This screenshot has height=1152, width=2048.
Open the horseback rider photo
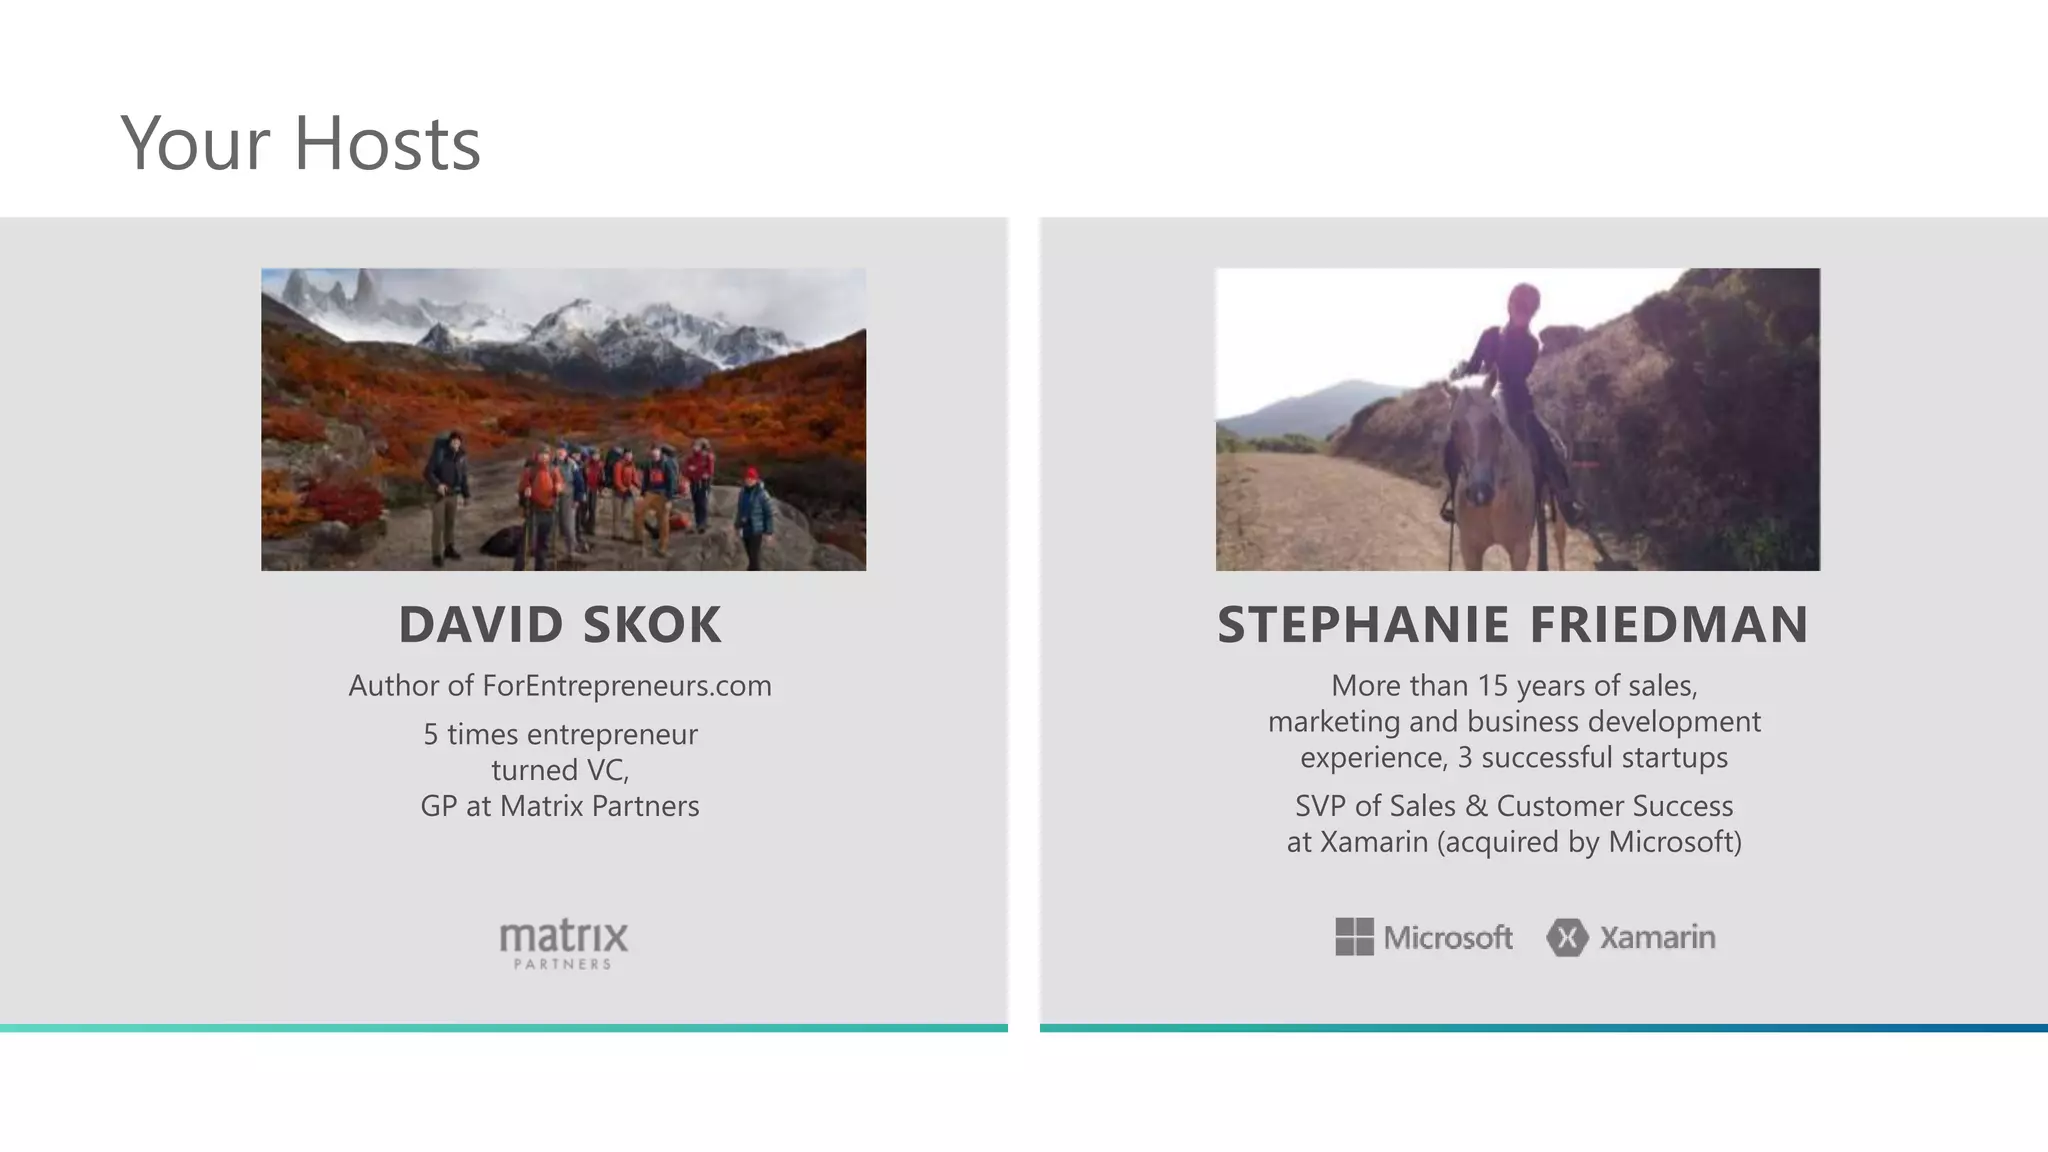[x=1517, y=419]
